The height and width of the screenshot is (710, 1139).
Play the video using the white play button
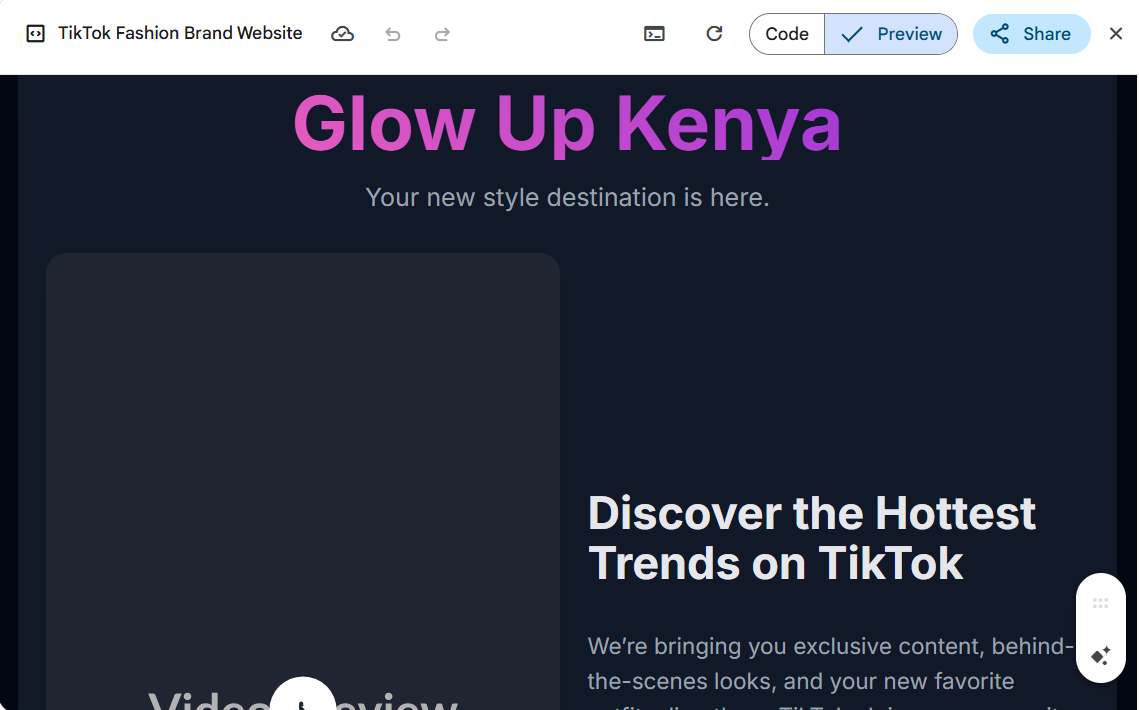click(x=302, y=697)
